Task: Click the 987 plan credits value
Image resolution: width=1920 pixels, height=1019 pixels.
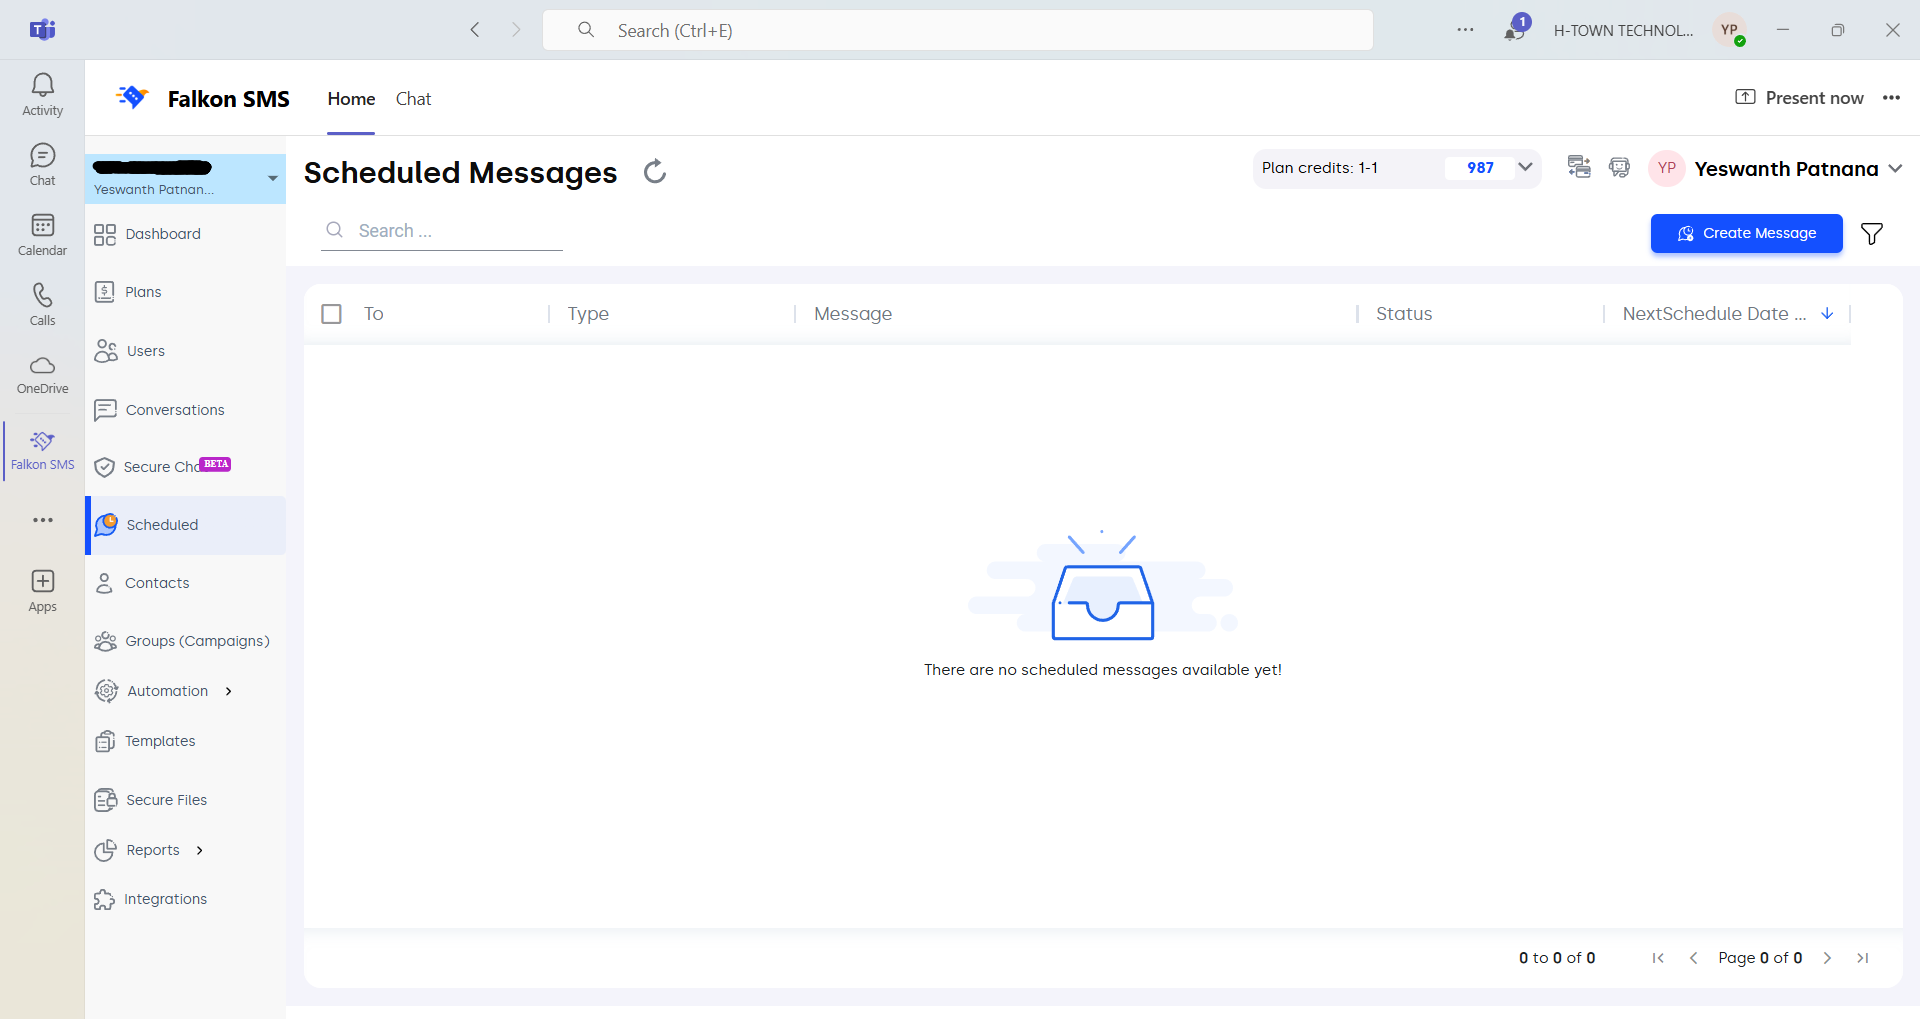Action: [x=1480, y=168]
